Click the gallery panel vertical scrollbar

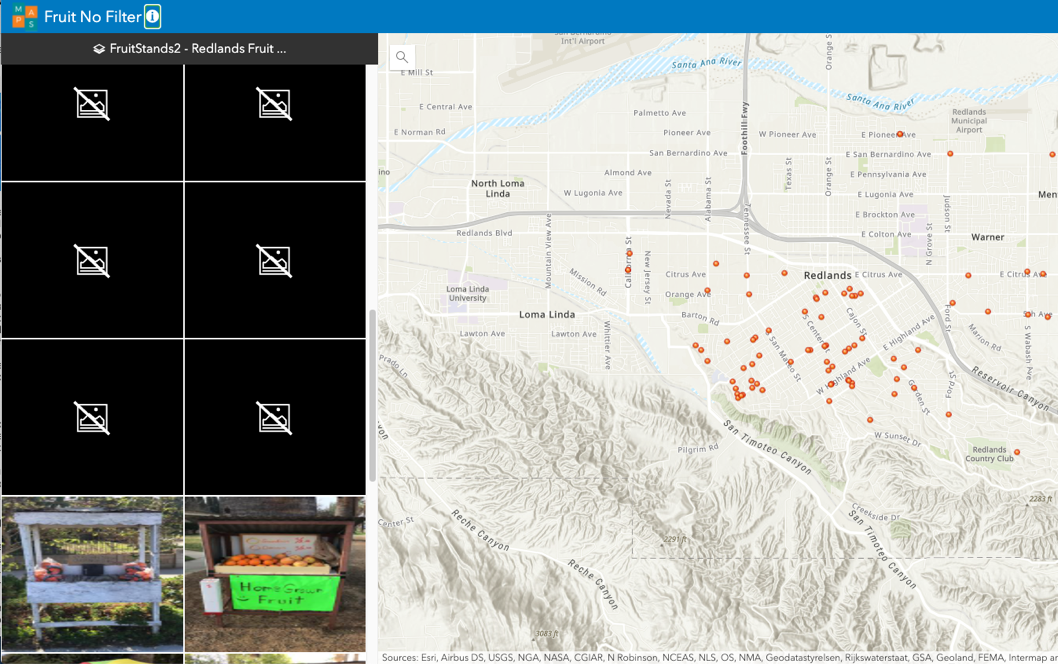pyautogui.click(x=372, y=395)
